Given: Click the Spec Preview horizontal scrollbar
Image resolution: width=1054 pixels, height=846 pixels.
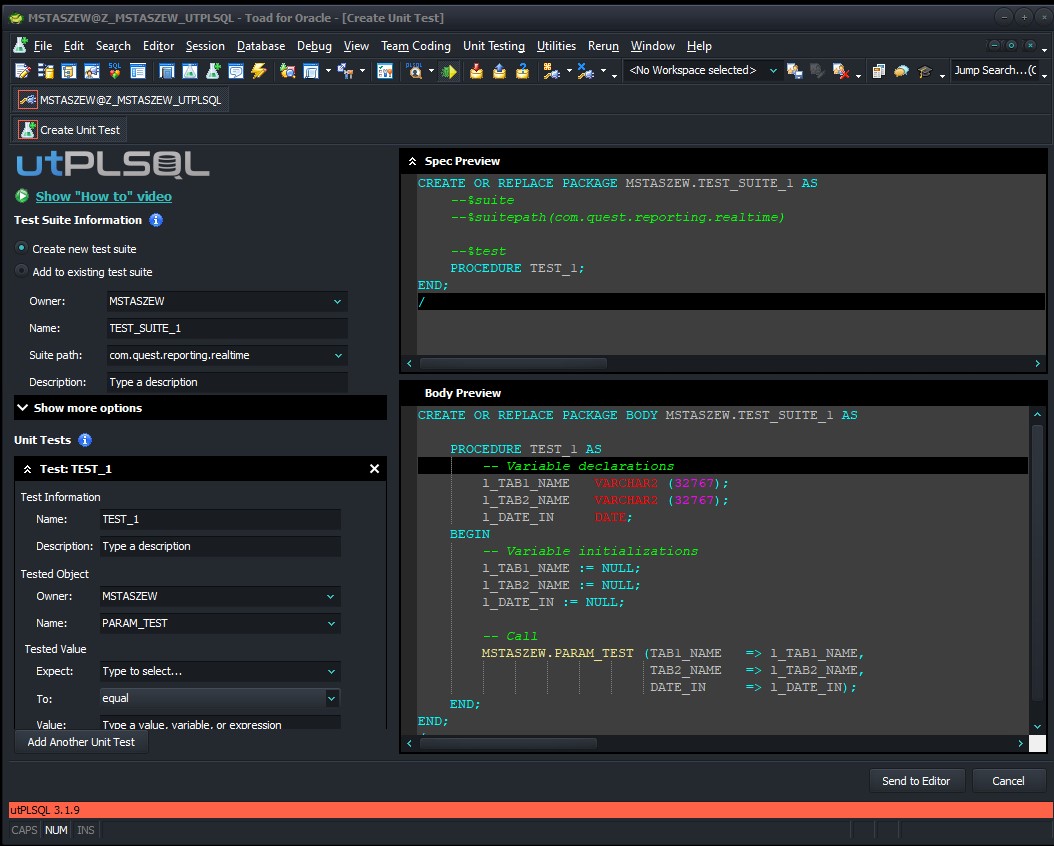Looking at the screenshot, I should coord(512,363).
